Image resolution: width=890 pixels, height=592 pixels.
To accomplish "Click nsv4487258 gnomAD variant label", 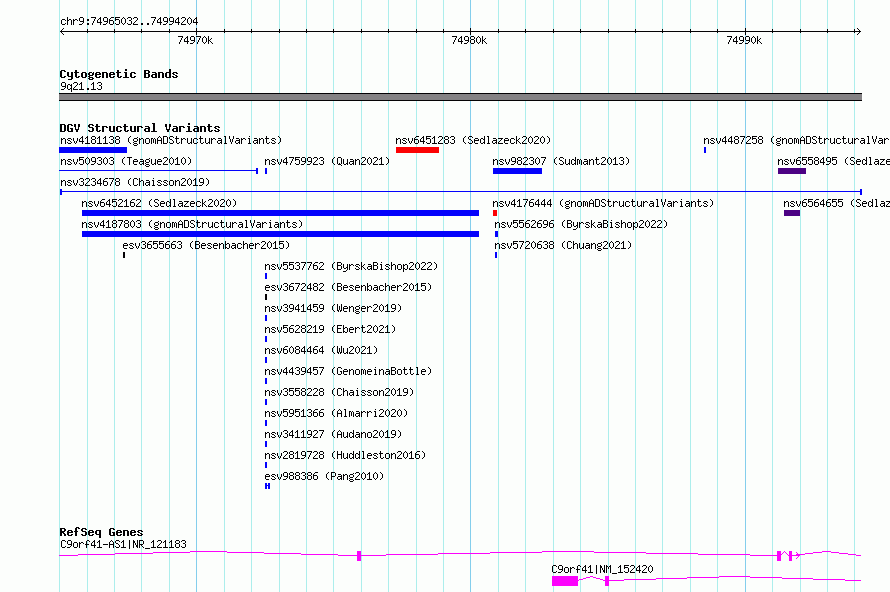I will click(x=796, y=140).
